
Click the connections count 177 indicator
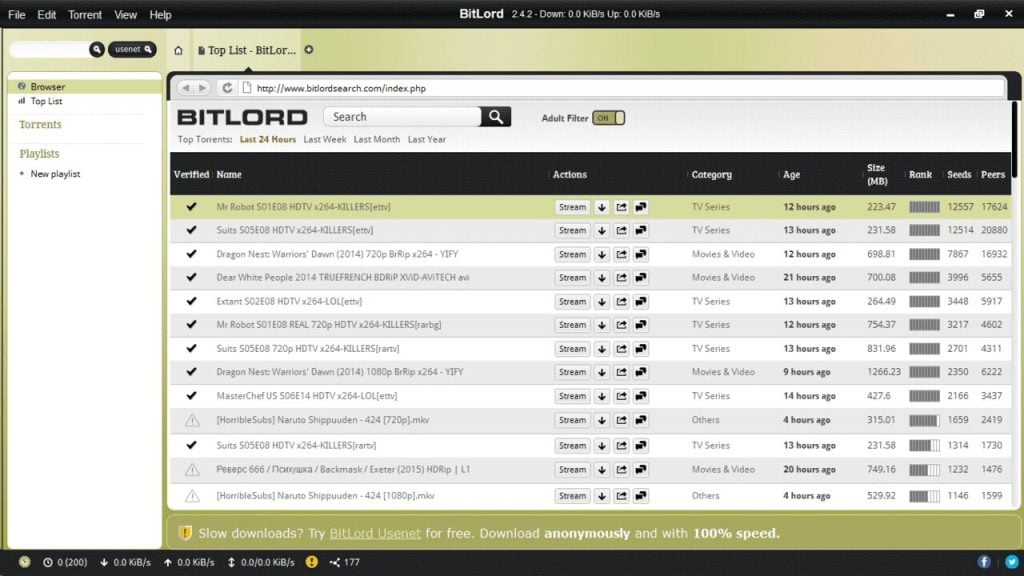[x=345, y=562]
